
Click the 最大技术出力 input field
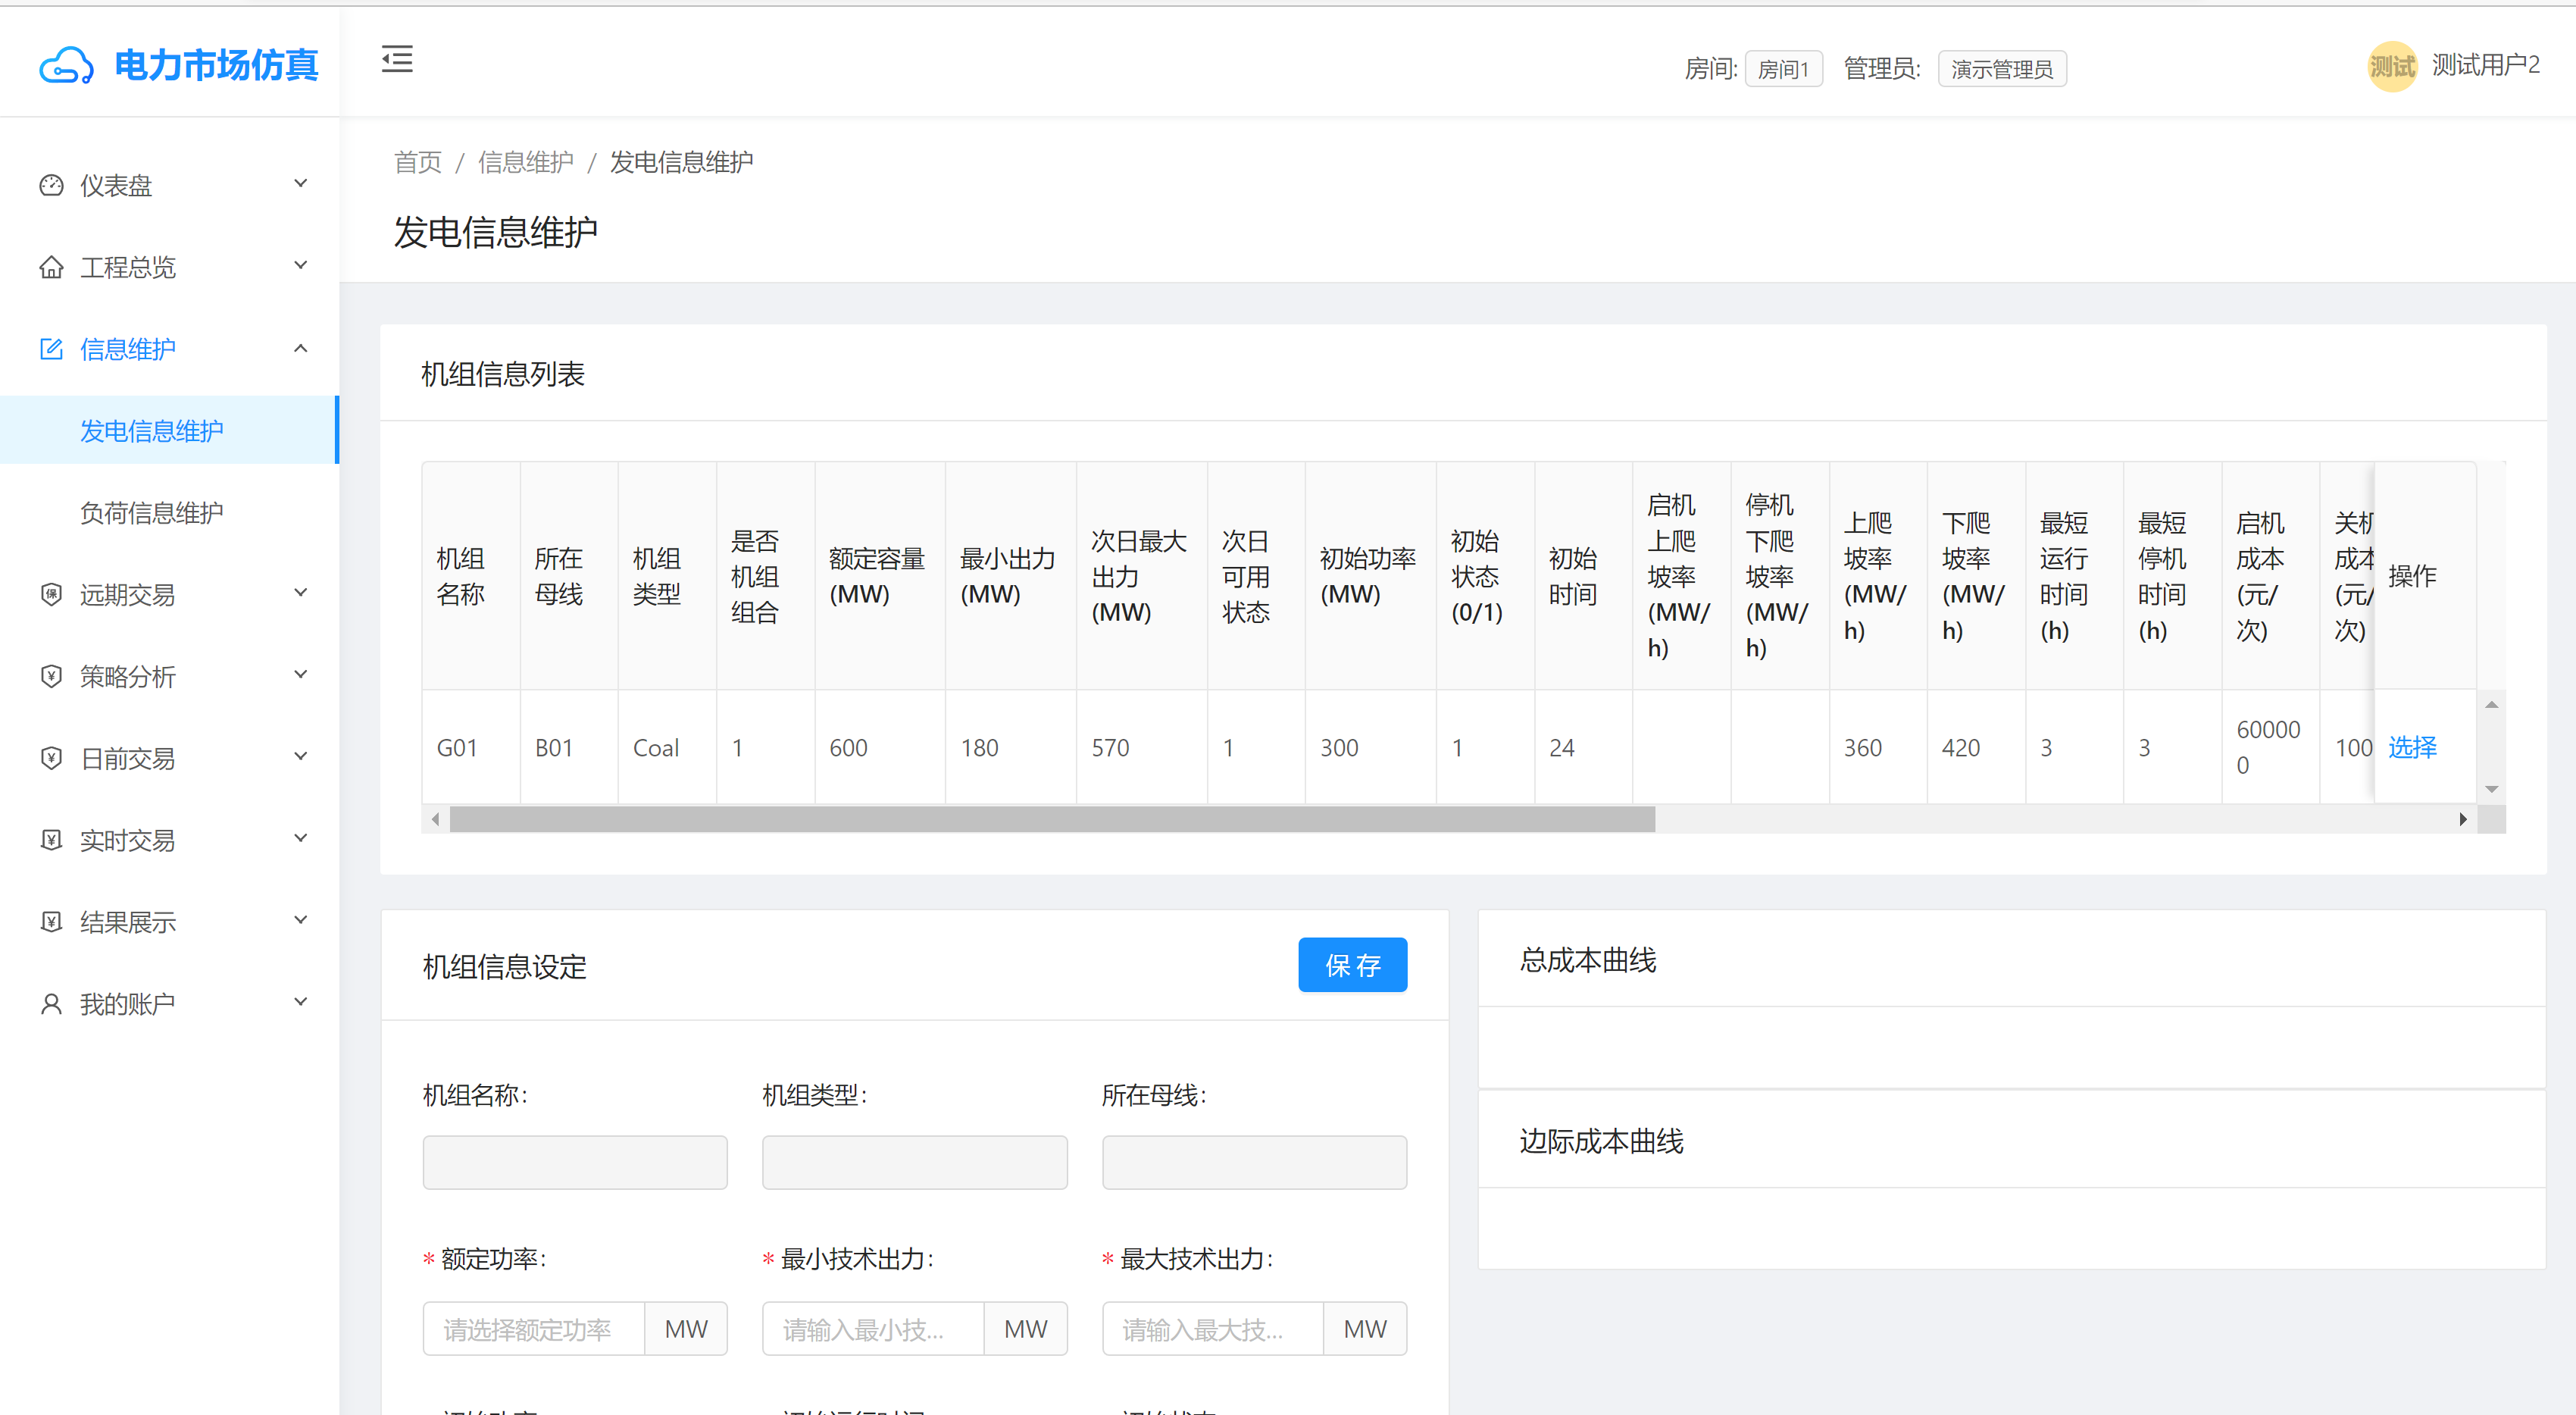(x=1213, y=1329)
